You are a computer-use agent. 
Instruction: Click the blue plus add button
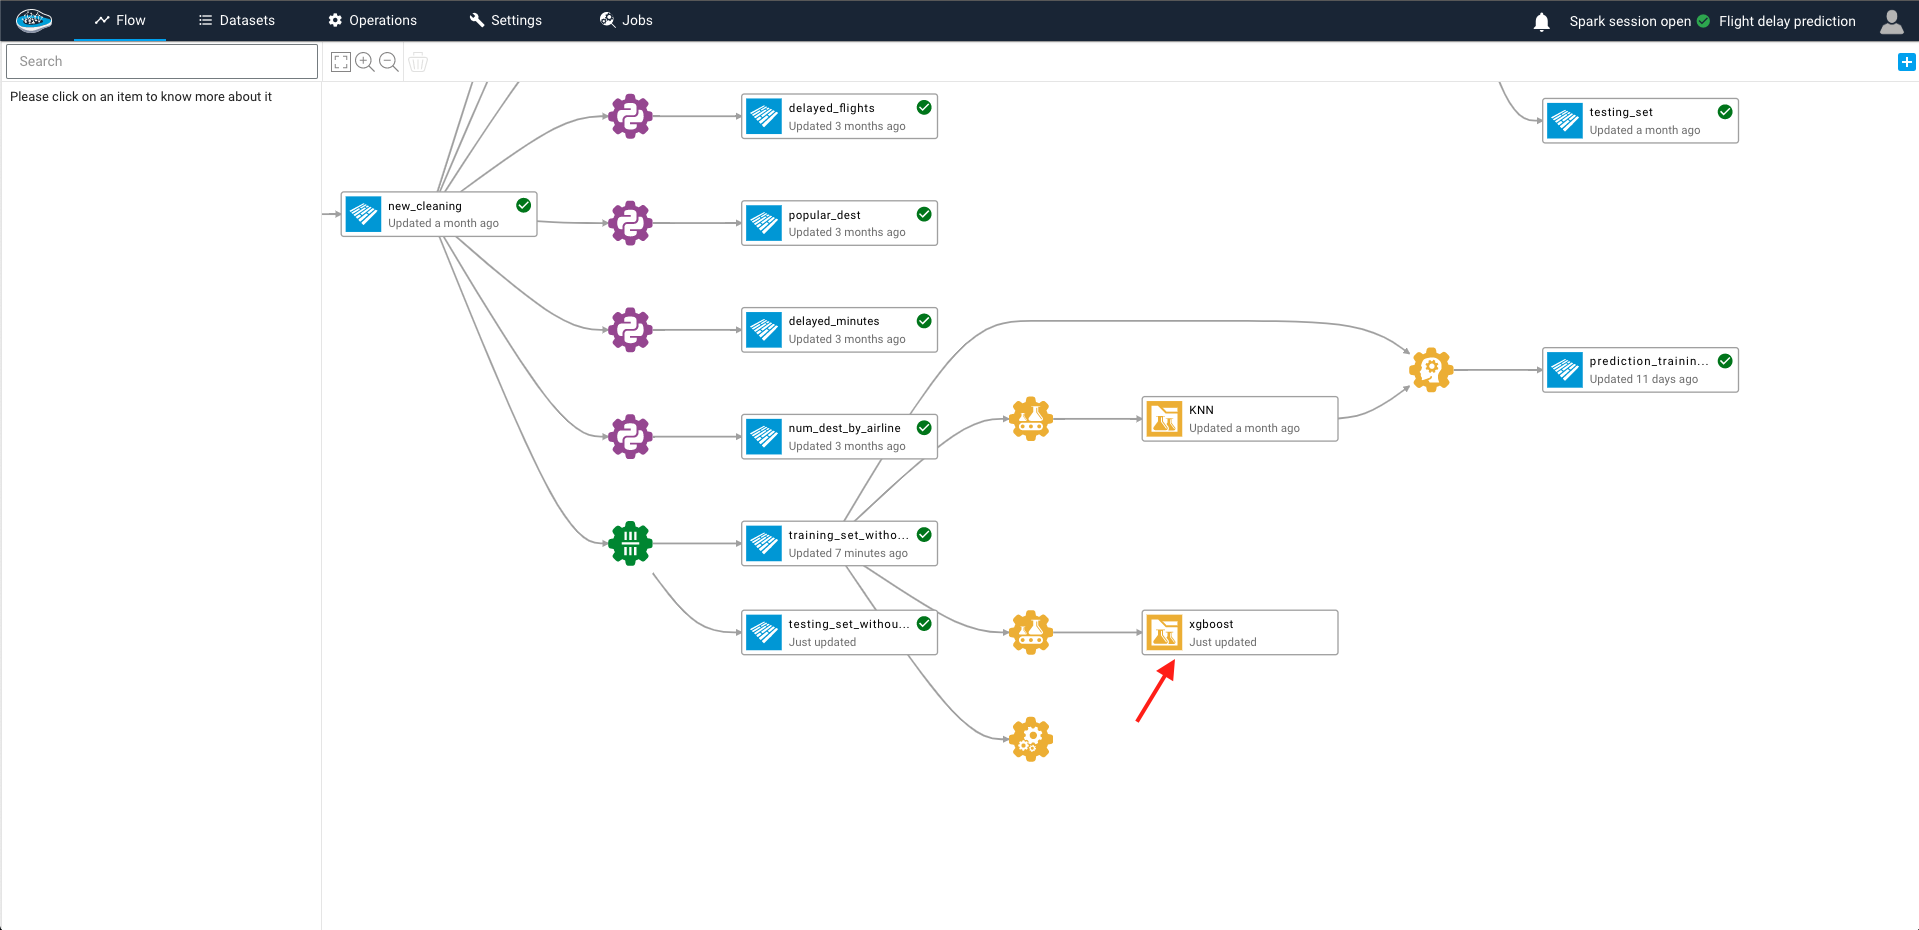coord(1906,62)
